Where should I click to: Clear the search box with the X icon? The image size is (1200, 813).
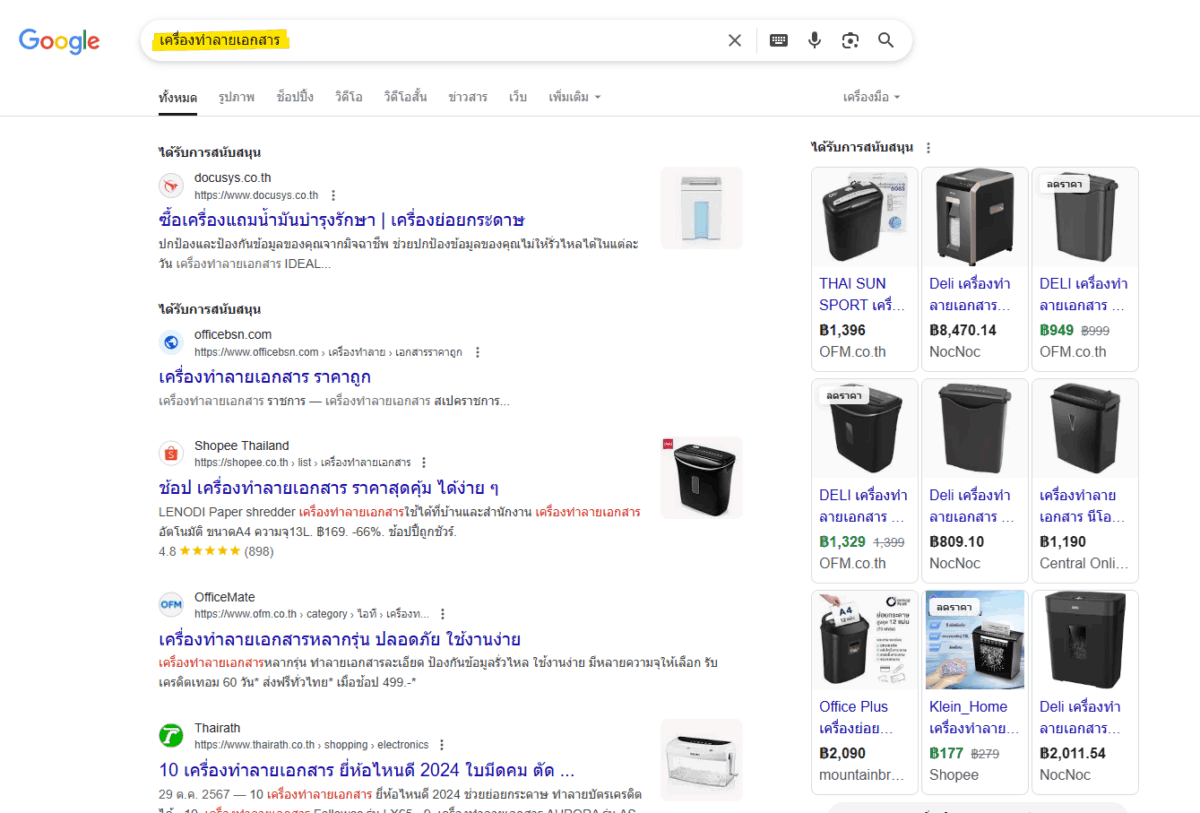coord(735,40)
